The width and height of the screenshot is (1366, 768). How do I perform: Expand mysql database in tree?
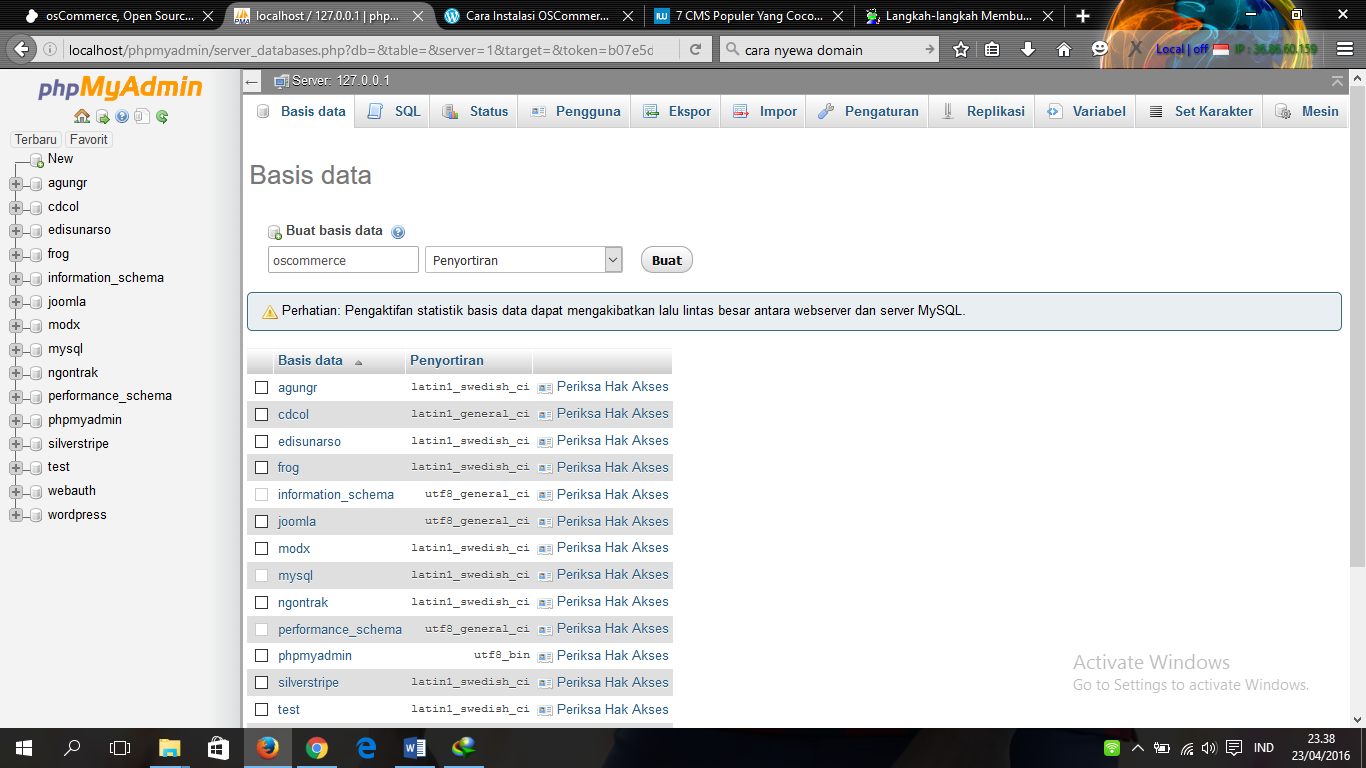click(16, 350)
